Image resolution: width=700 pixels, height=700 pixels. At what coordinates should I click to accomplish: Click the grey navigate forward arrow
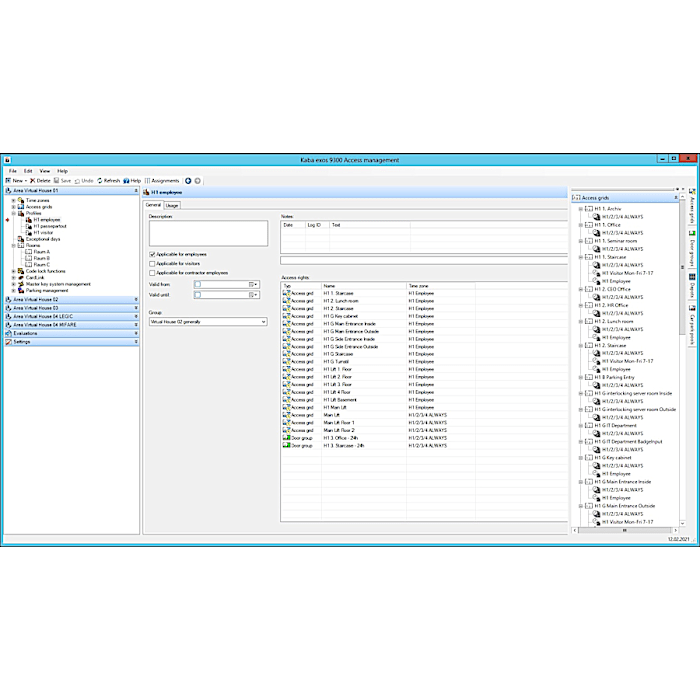click(x=198, y=181)
